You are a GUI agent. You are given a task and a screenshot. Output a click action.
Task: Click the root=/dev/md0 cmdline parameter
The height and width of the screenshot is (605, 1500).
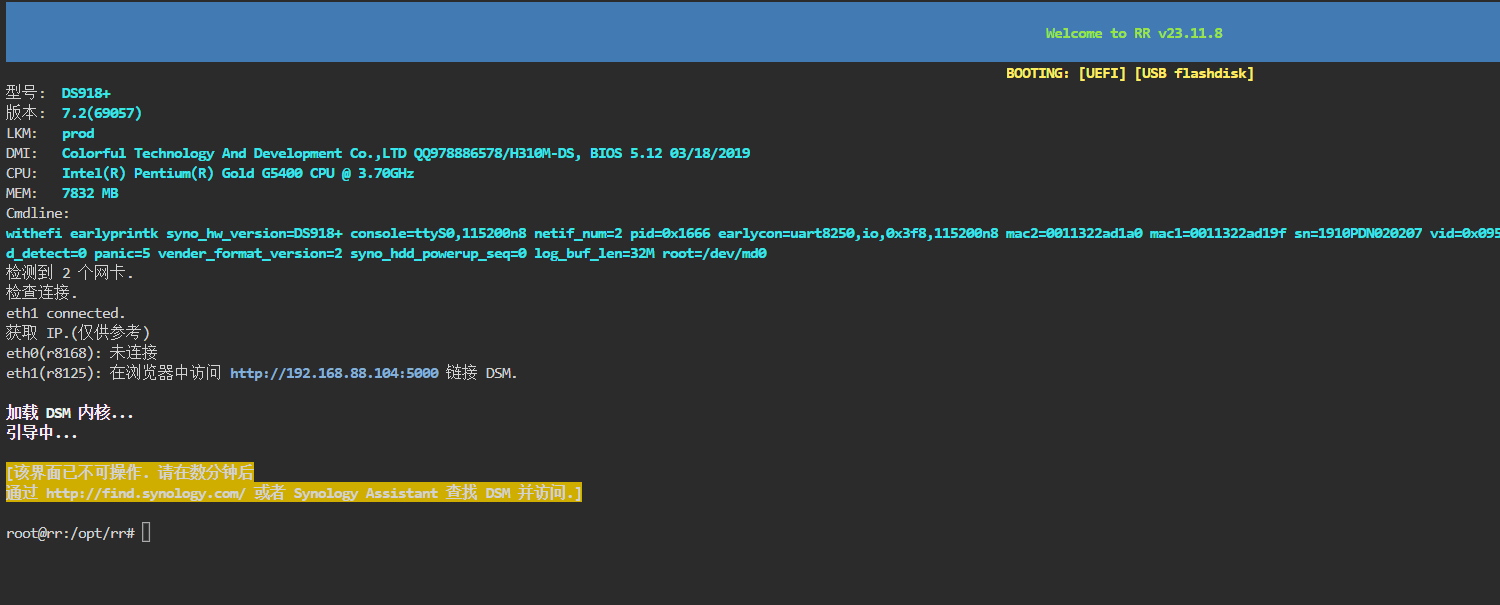[714, 253]
